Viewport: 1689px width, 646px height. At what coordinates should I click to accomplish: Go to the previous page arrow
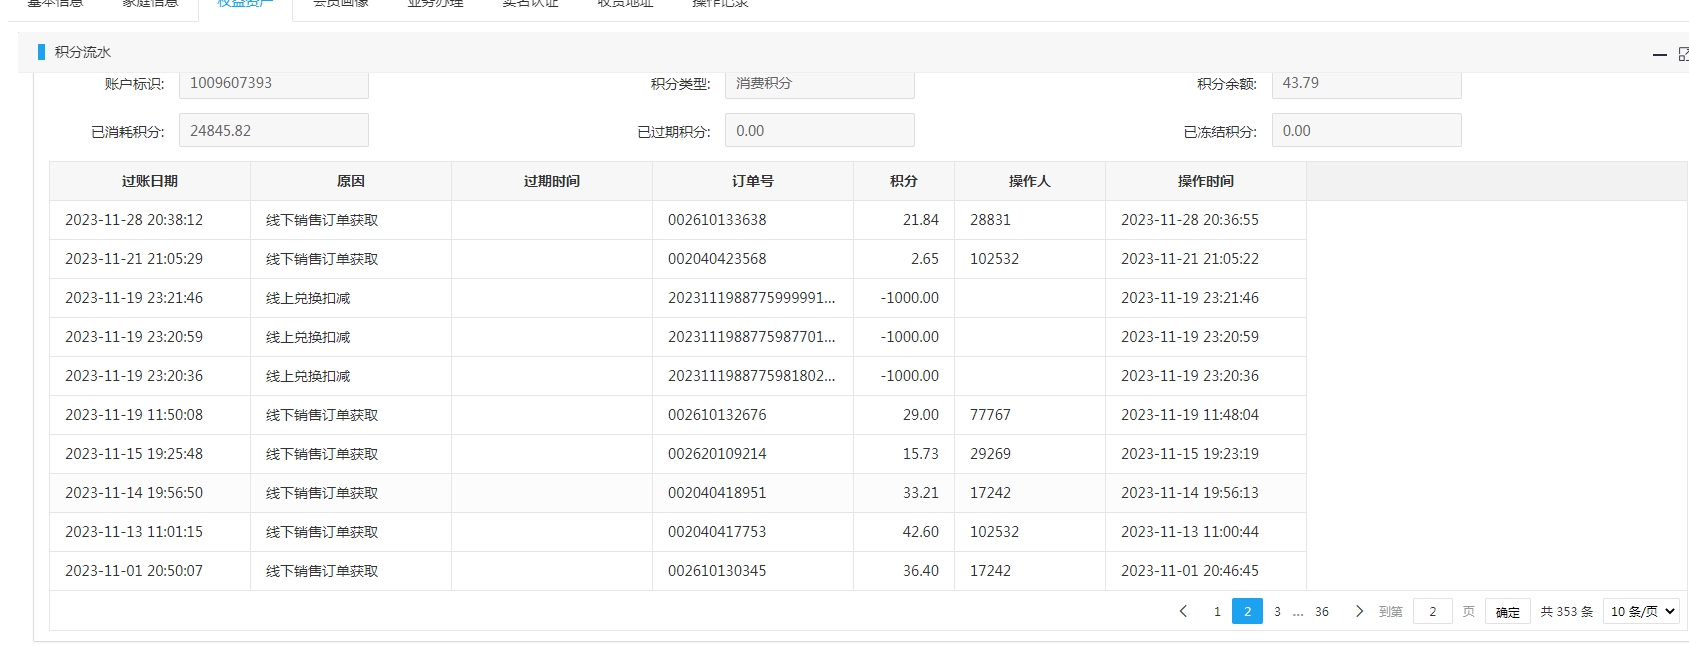click(1183, 611)
